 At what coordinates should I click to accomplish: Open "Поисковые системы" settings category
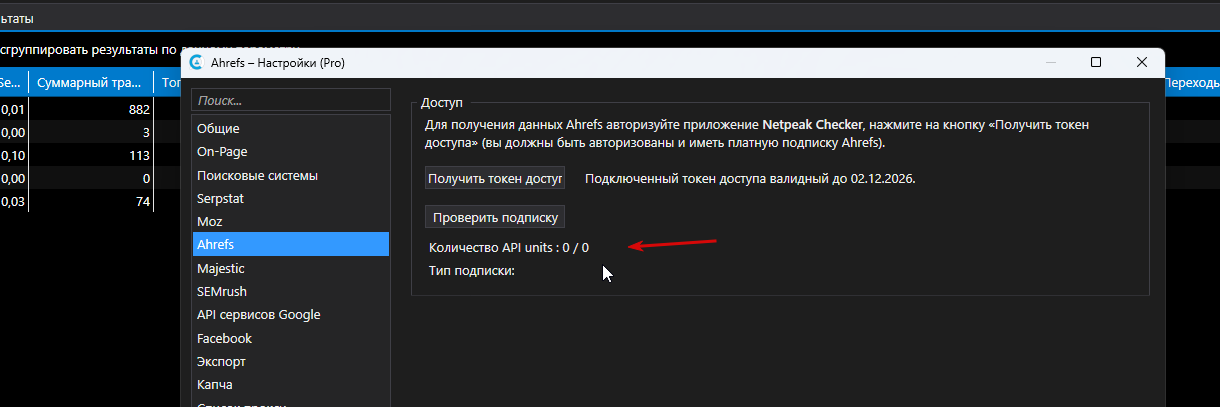point(291,175)
